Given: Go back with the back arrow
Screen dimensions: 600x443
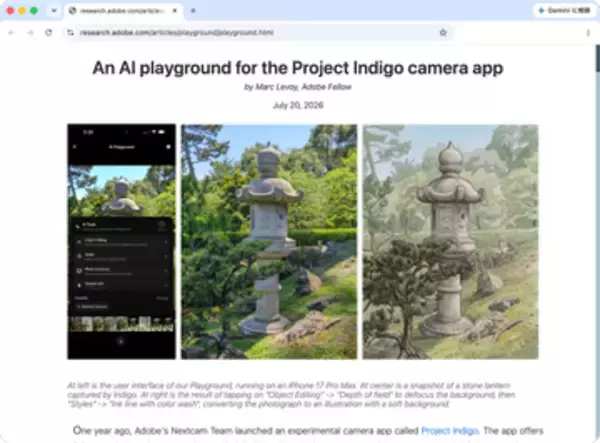Looking at the screenshot, I should (11, 33).
